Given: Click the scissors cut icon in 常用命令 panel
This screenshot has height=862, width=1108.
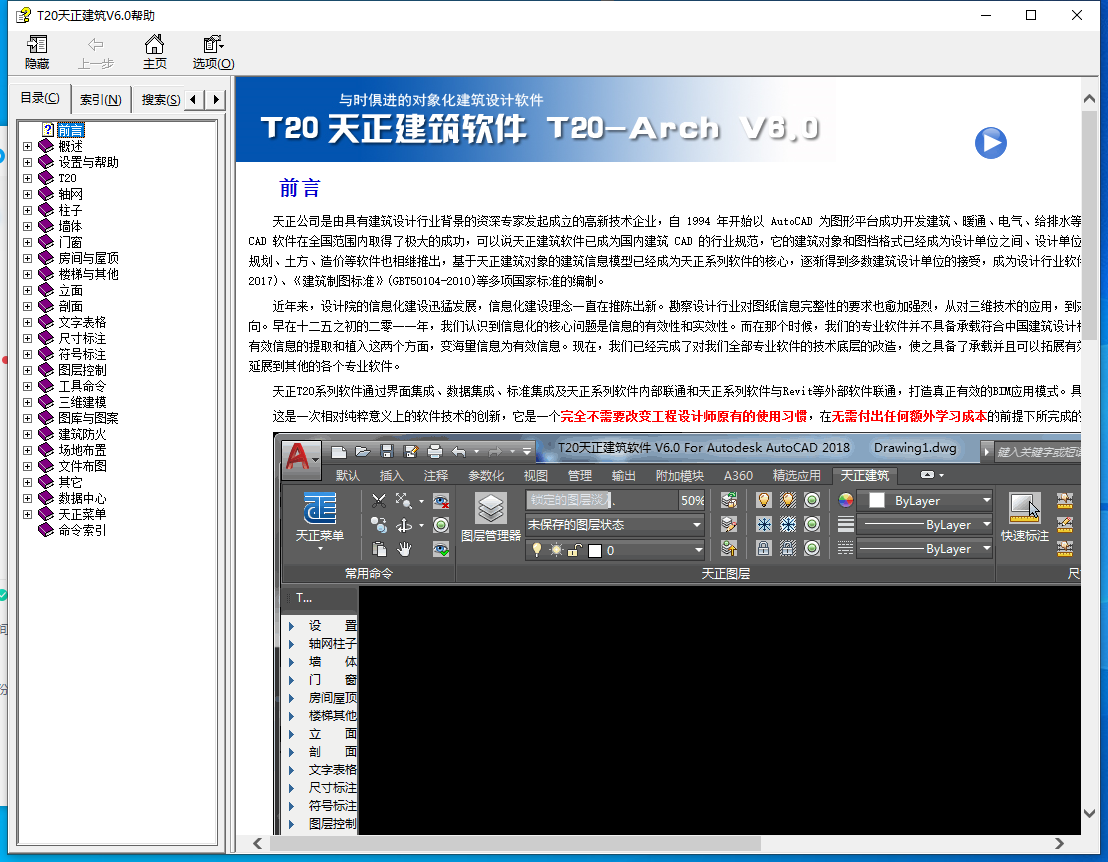Looking at the screenshot, I should pos(377,500).
